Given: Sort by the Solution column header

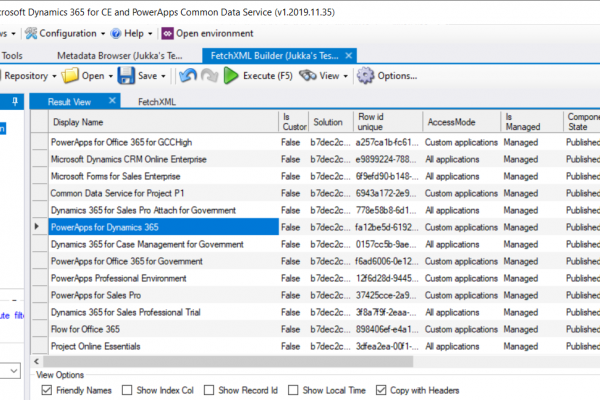Looking at the screenshot, I should point(331,122).
